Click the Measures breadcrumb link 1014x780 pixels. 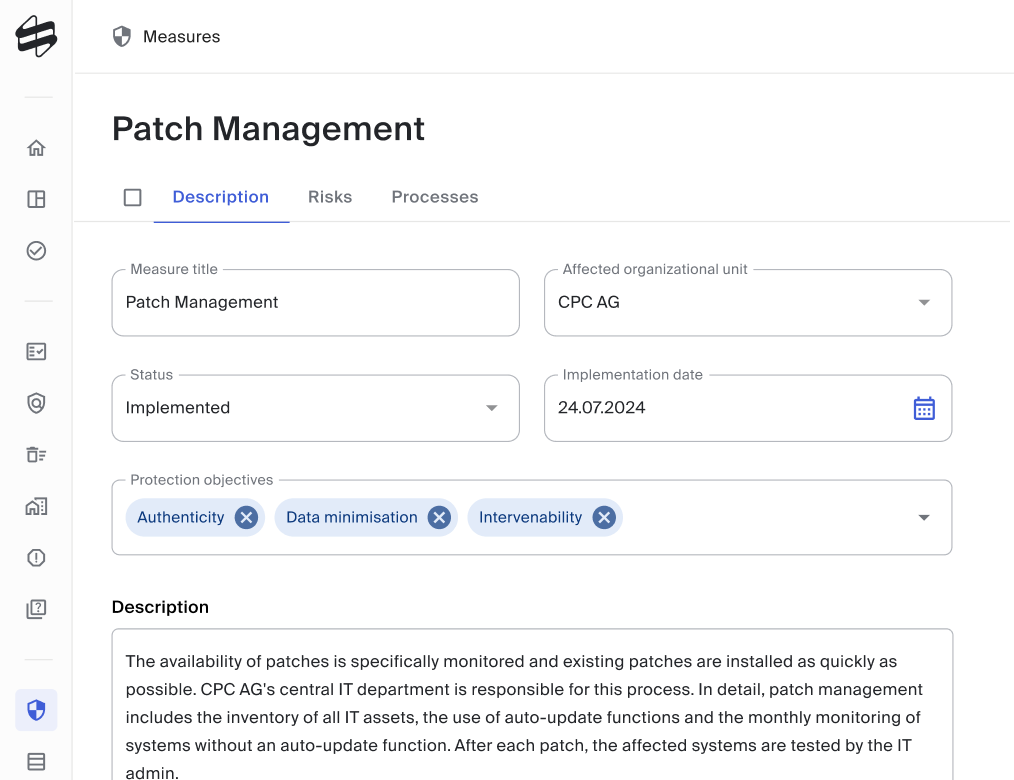[182, 37]
